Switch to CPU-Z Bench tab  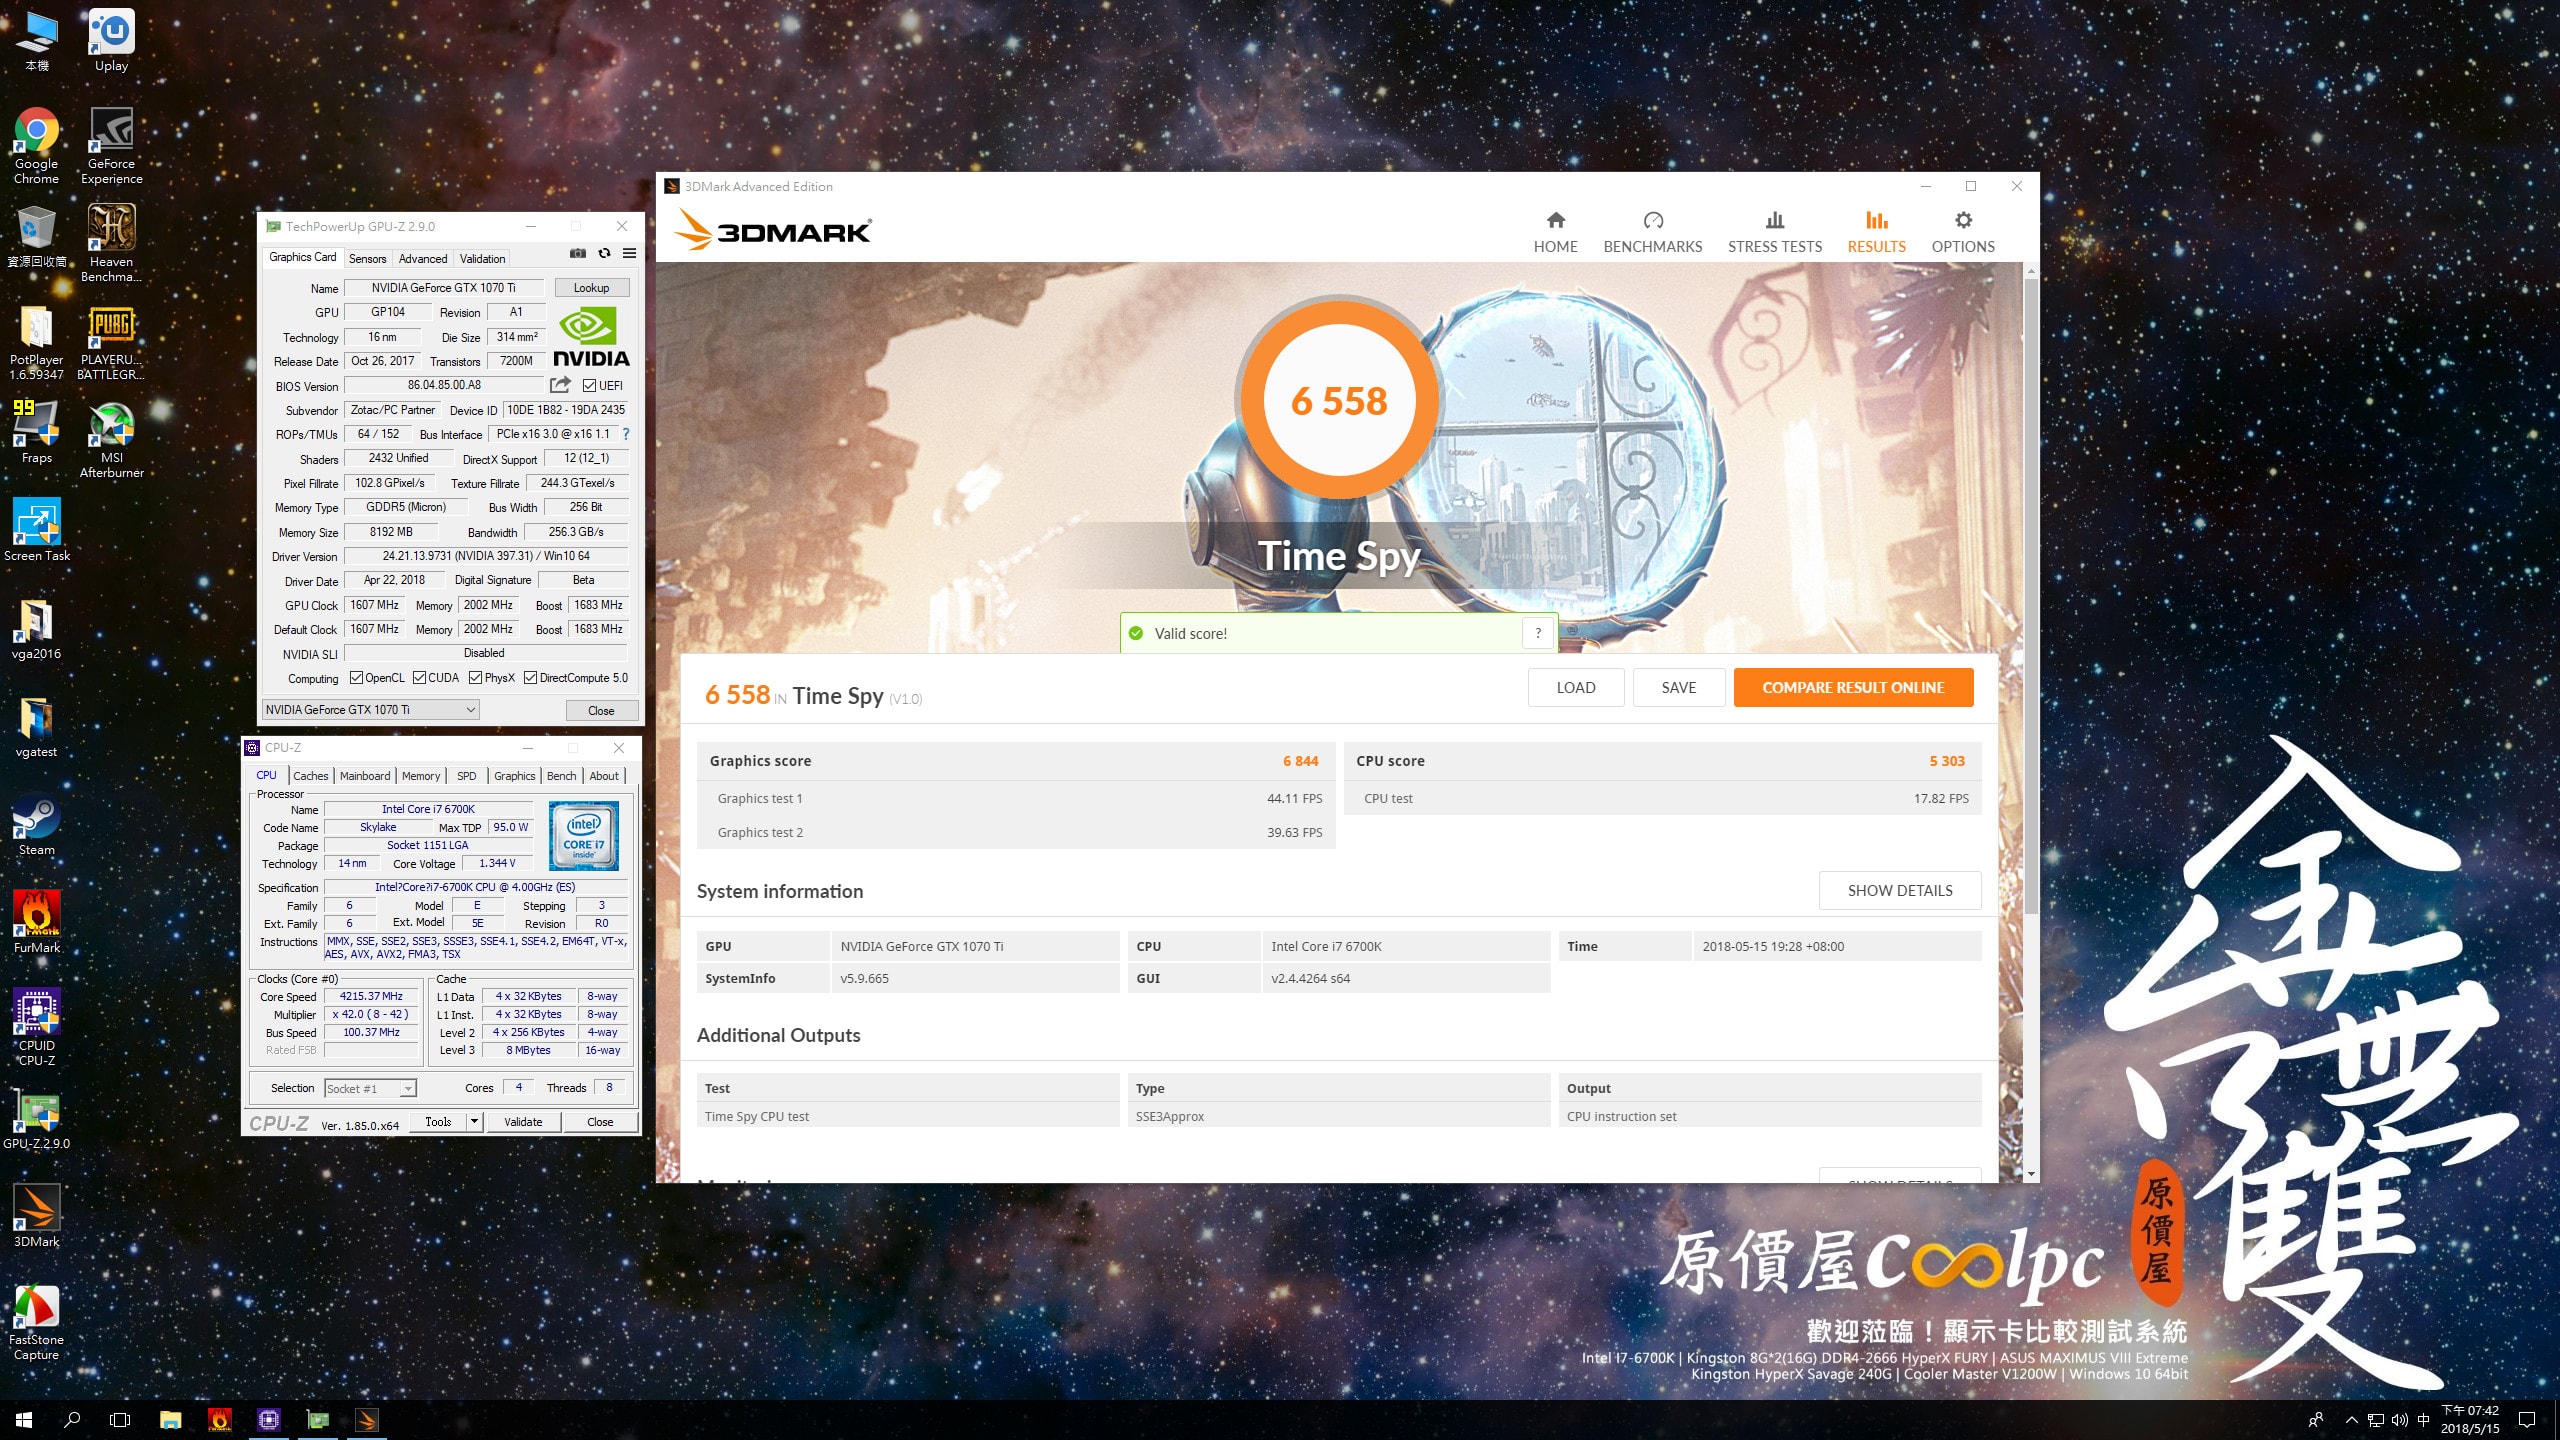click(562, 776)
